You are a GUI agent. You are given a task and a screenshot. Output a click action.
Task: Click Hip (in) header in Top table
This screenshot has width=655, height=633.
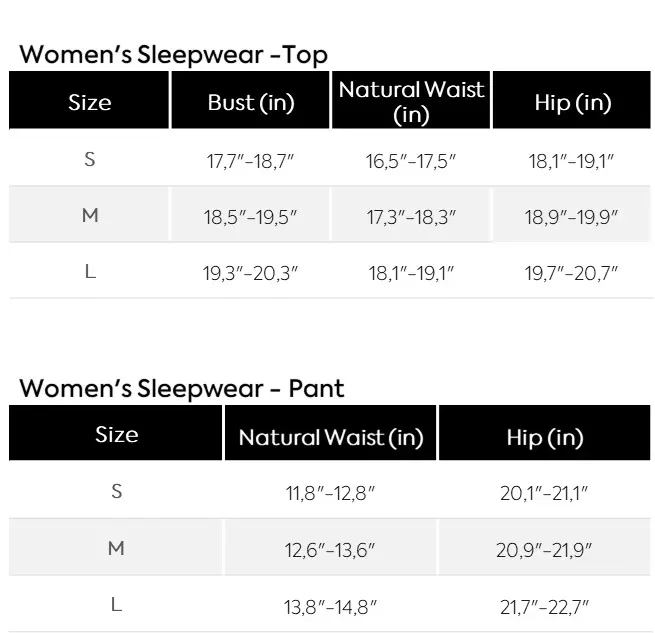click(573, 103)
